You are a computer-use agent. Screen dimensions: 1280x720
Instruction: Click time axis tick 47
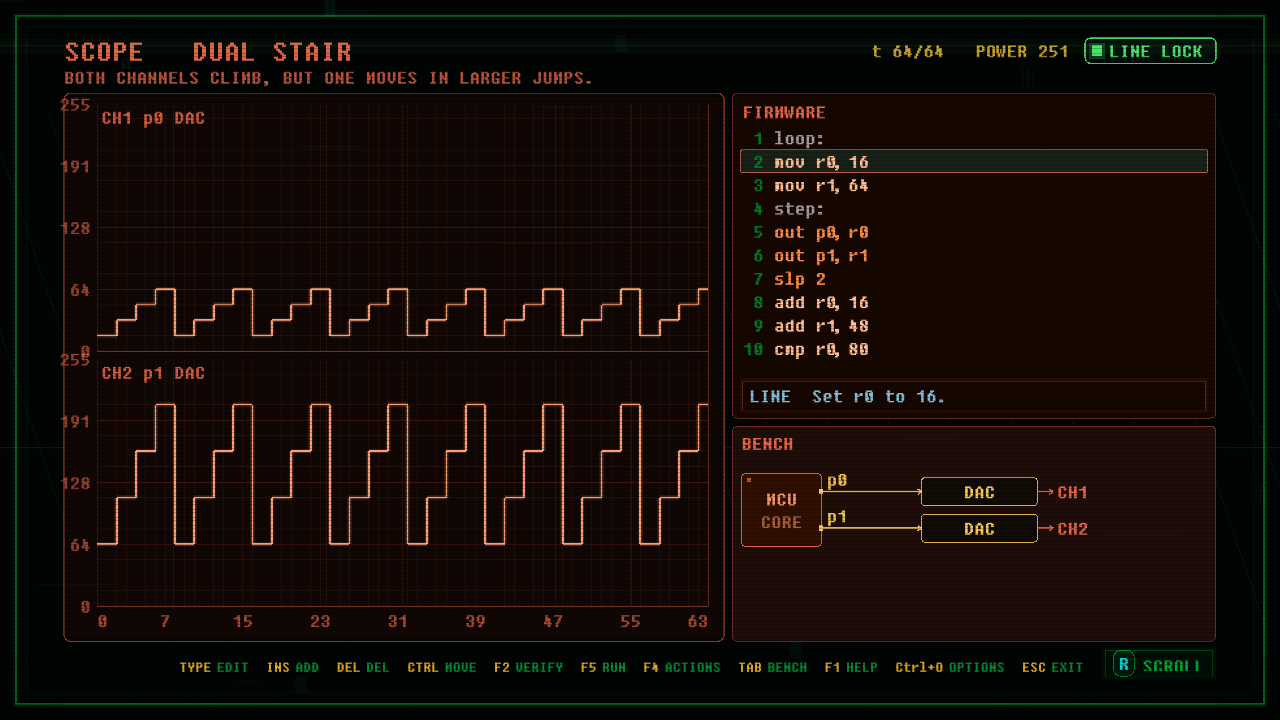tap(553, 622)
